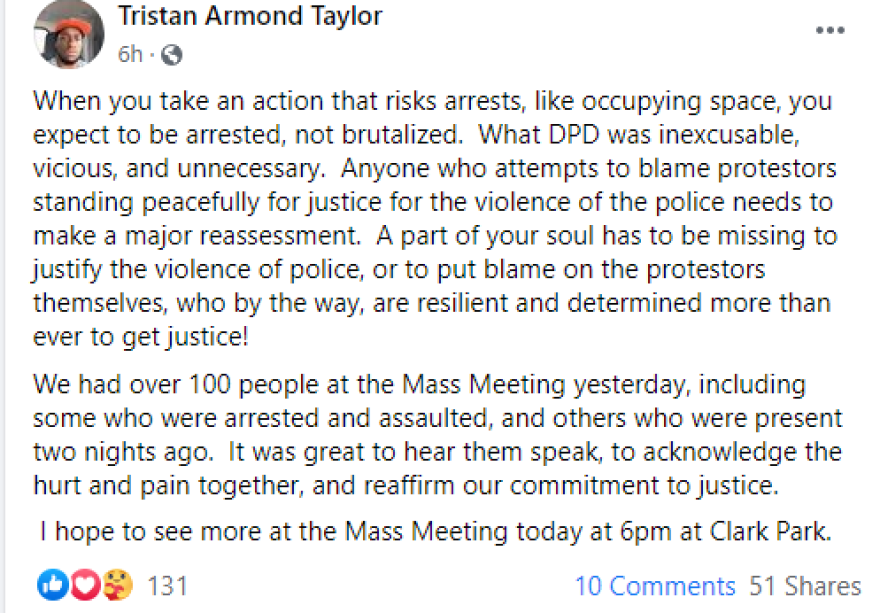
Task: Click the blue thumbs-up Like reaction icon
Action: tap(53, 585)
